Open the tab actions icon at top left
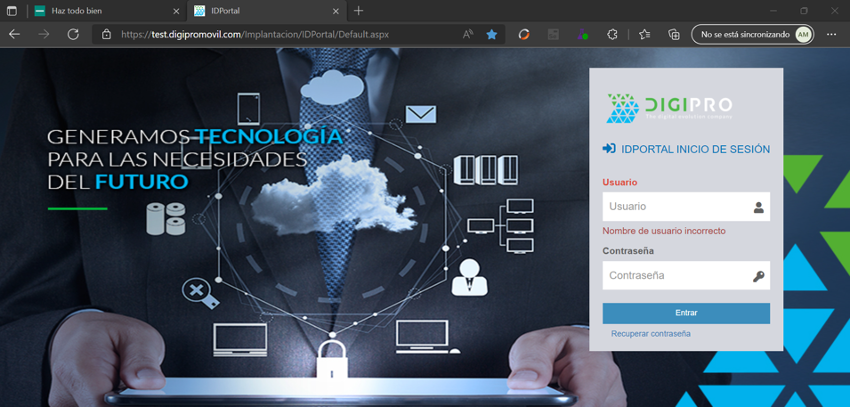 click(x=12, y=10)
